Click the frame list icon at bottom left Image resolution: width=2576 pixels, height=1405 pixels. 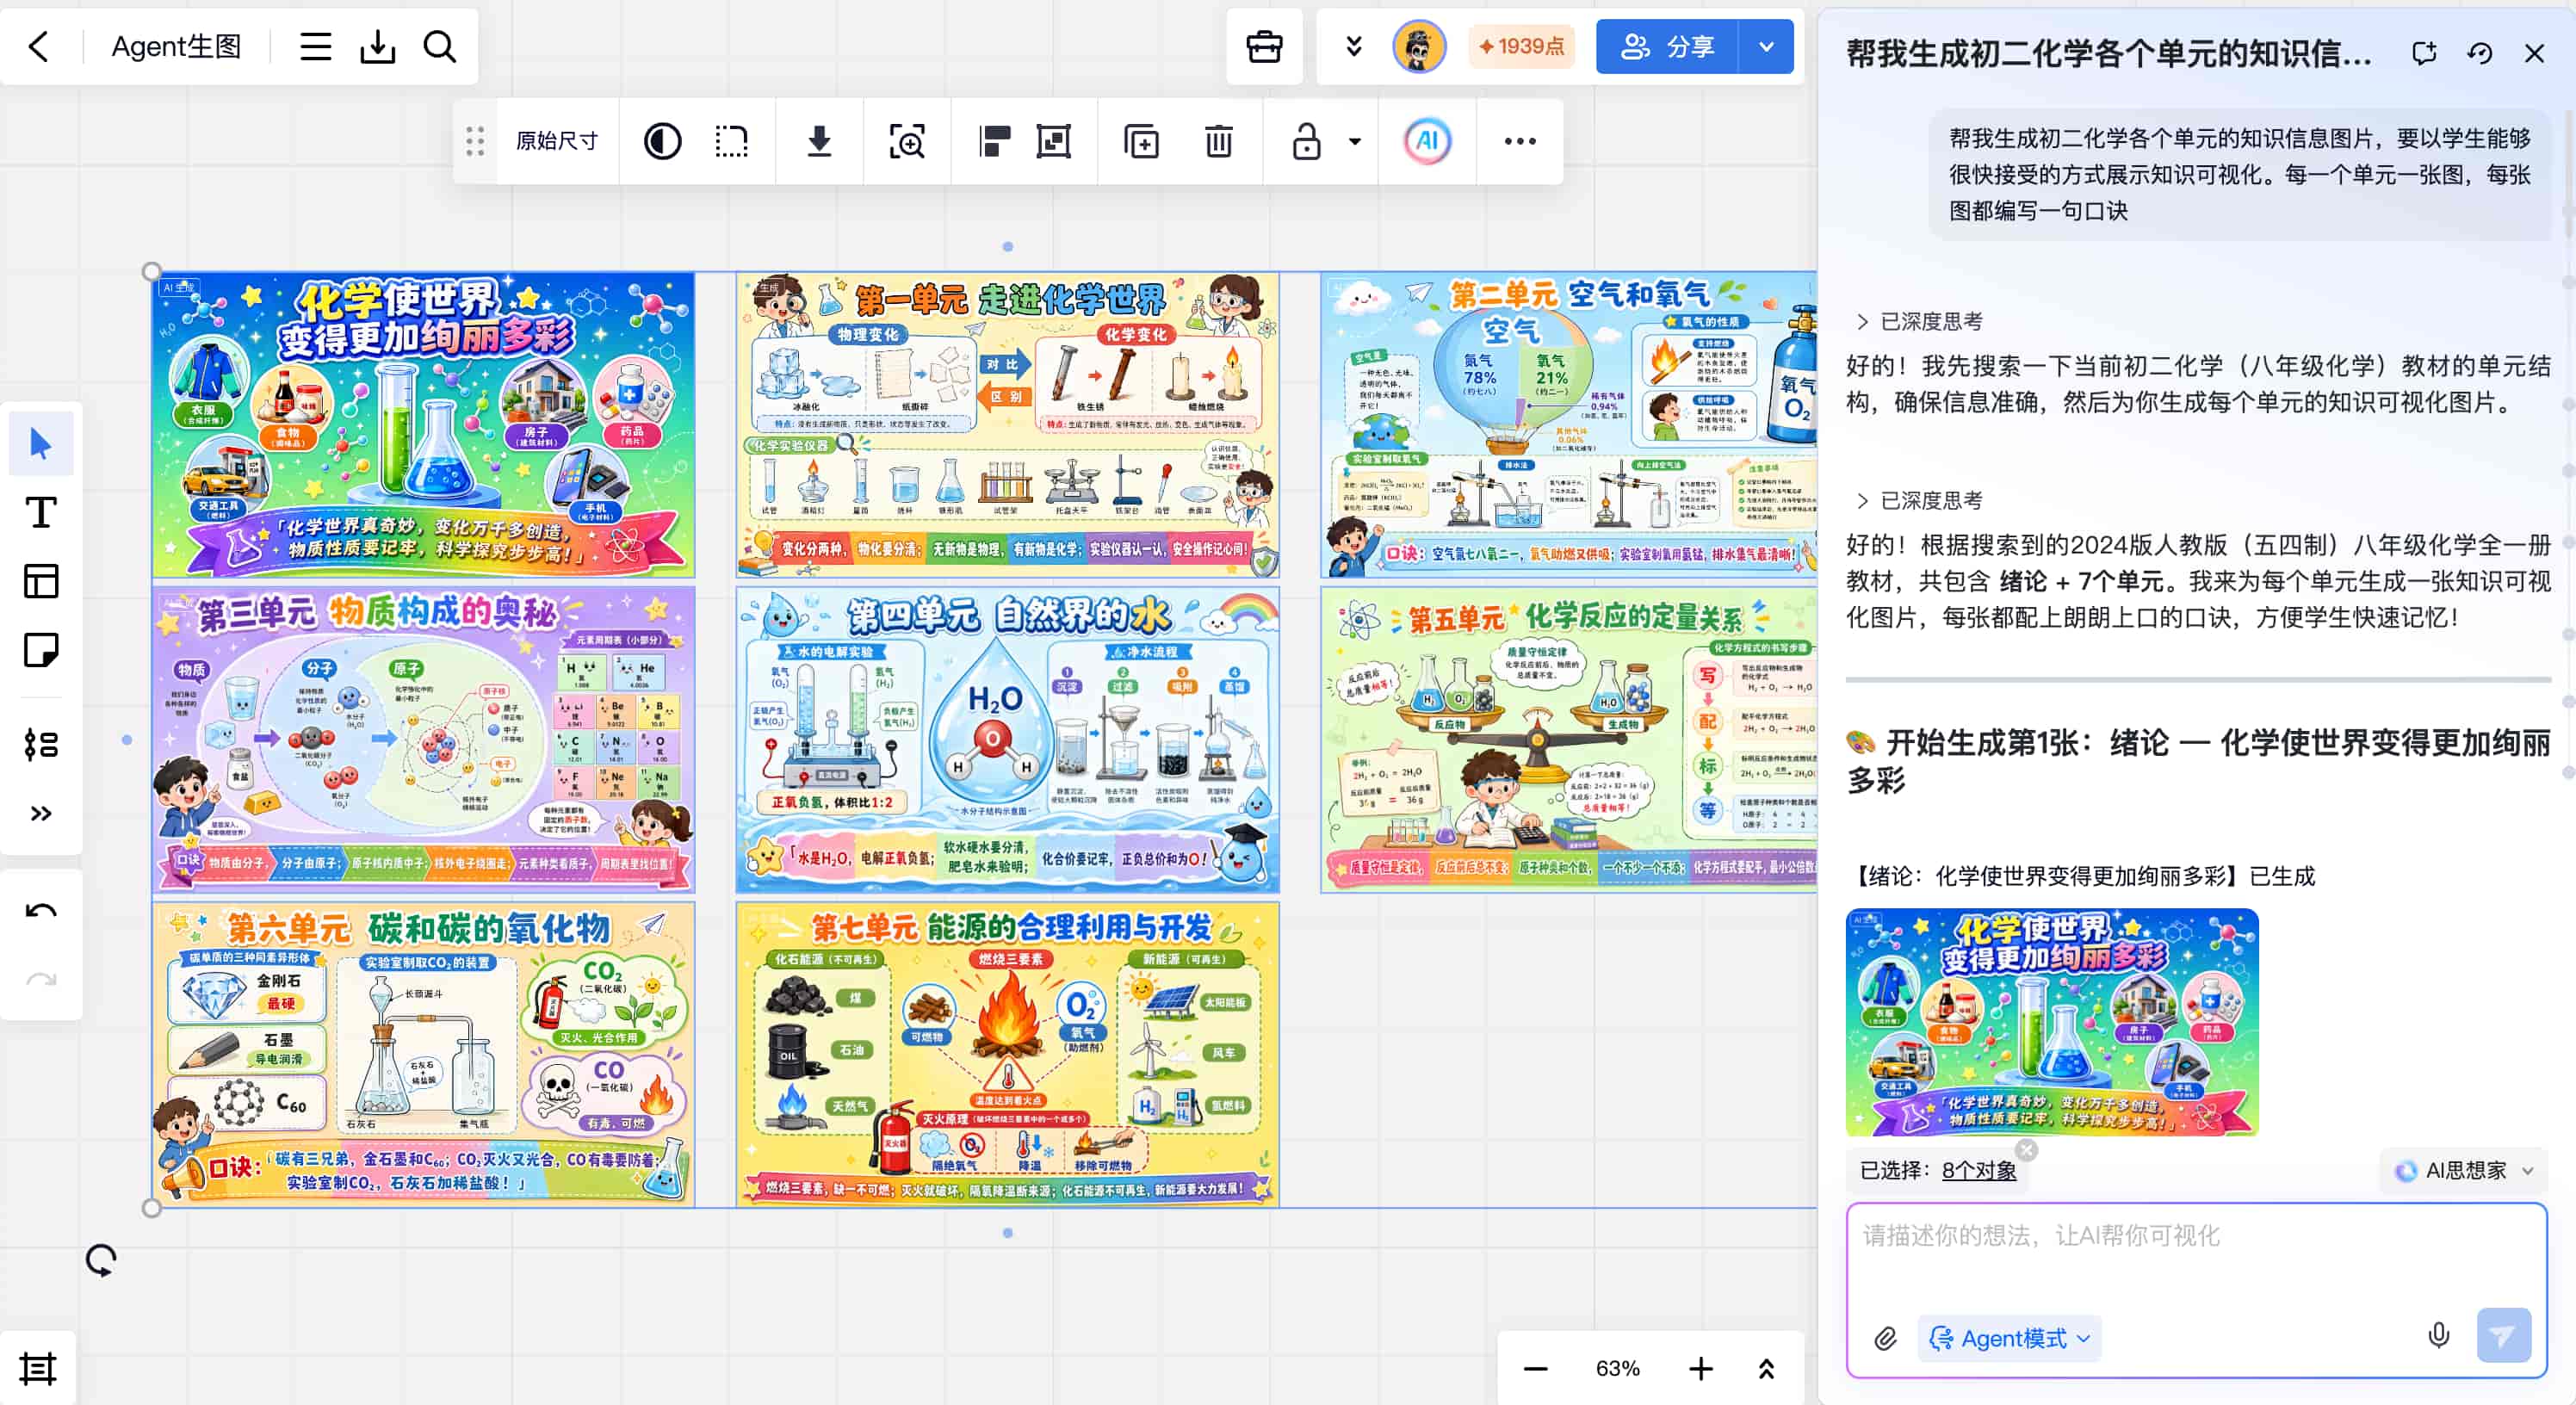(38, 1368)
